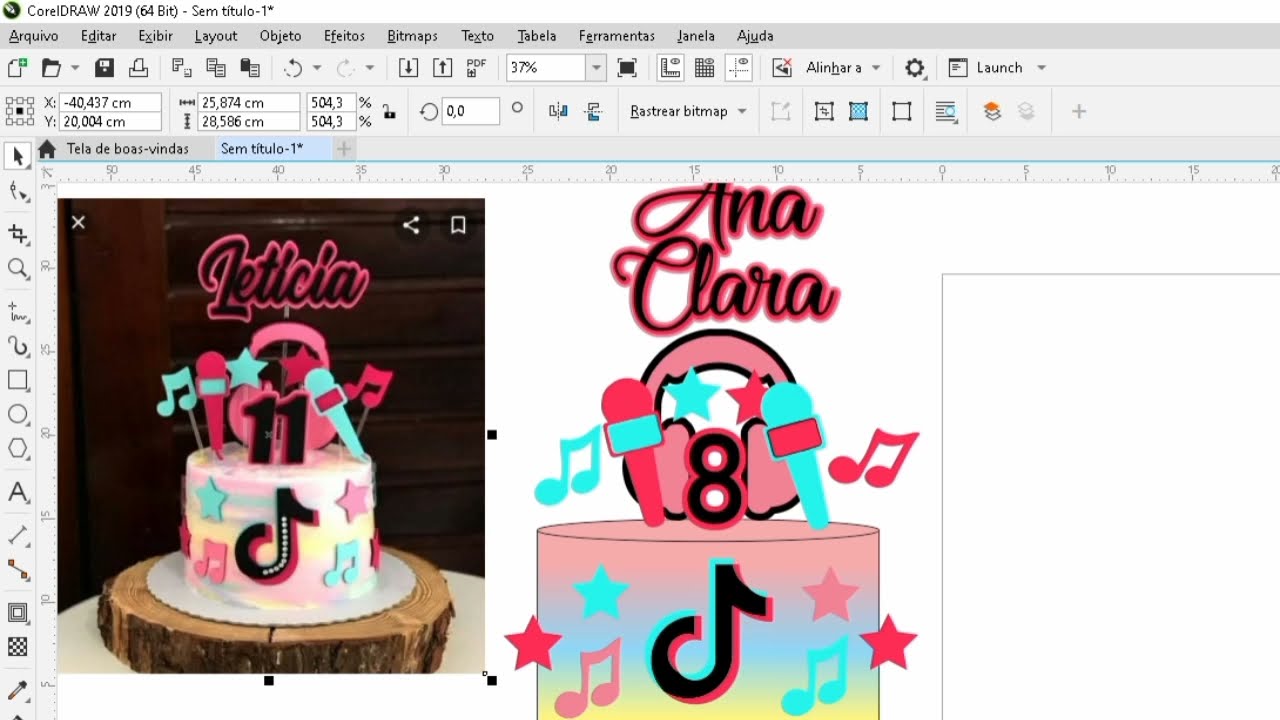Open the Arquivo menu
The width and height of the screenshot is (1280, 720).
[34, 36]
